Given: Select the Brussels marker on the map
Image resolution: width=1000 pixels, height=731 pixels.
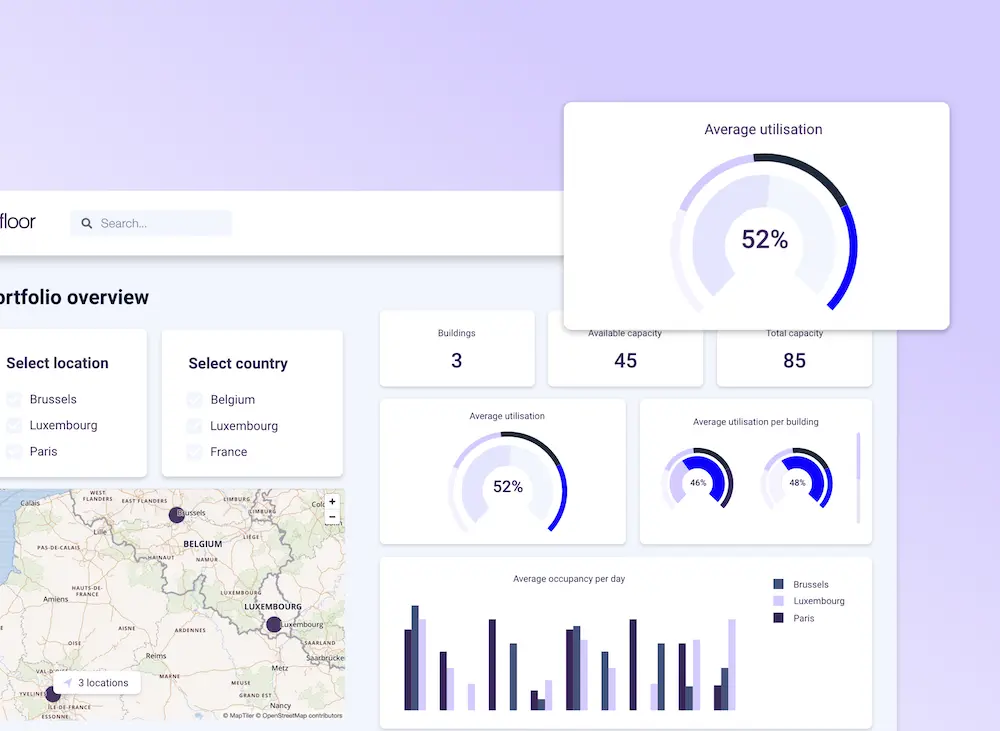Looking at the screenshot, I should tap(175, 515).
